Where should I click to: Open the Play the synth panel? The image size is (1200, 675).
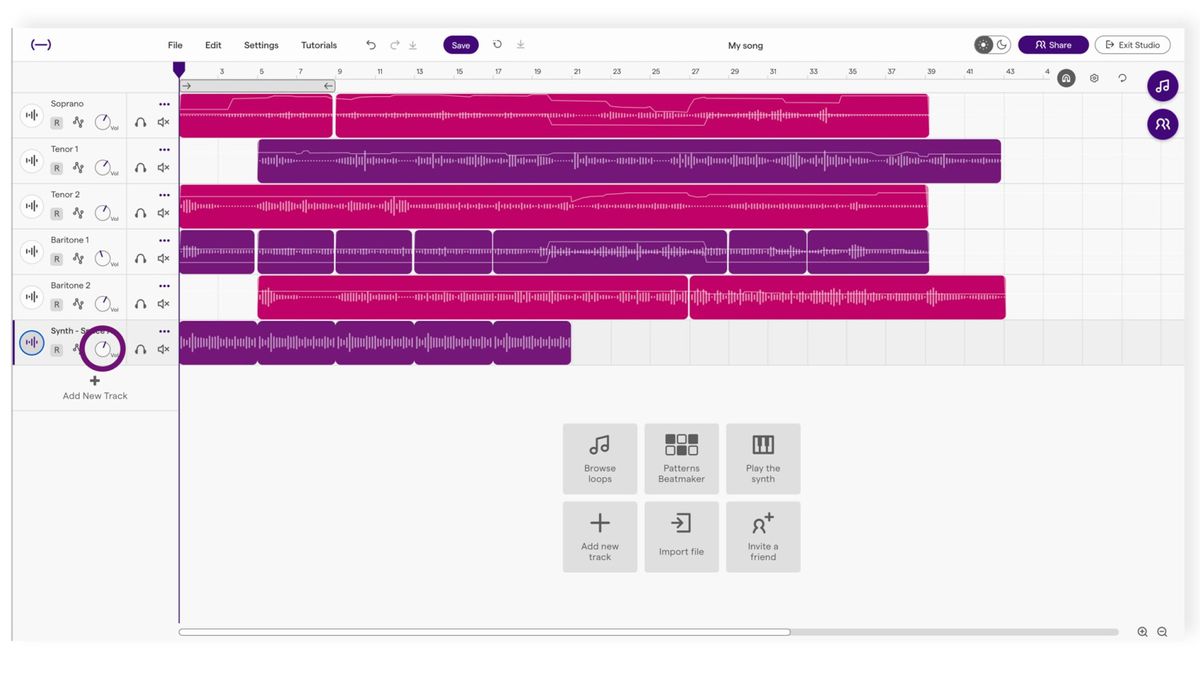tap(763, 458)
